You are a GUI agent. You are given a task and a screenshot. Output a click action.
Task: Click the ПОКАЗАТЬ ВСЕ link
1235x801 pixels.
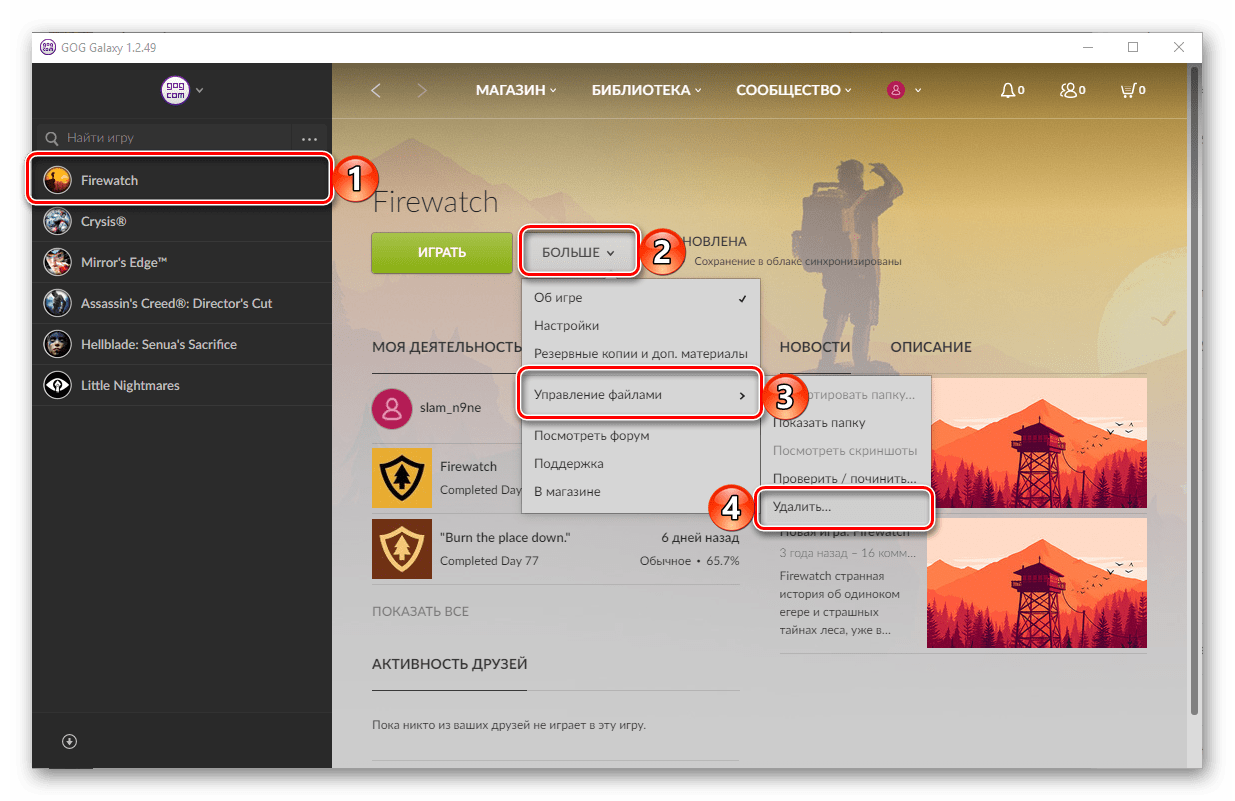click(420, 611)
